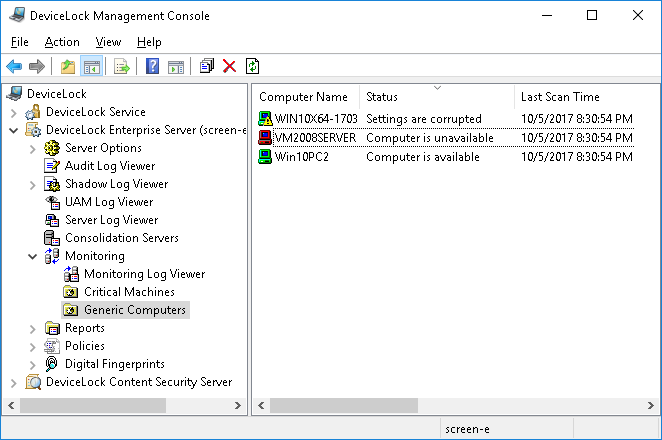The image size is (662, 440).
Task: Click the Export List toolbar icon
Action: pyautogui.click(x=122, y=67)
